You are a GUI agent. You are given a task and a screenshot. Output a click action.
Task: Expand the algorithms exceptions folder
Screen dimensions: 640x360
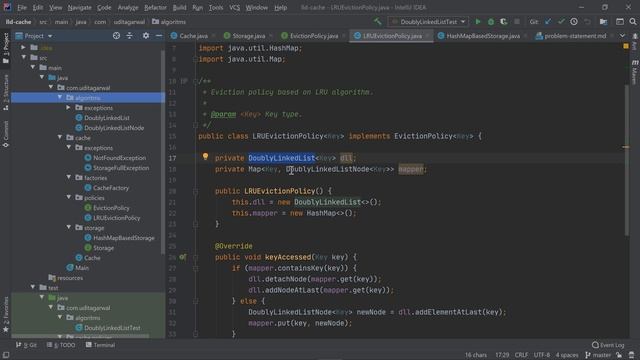tap(69, 107)
